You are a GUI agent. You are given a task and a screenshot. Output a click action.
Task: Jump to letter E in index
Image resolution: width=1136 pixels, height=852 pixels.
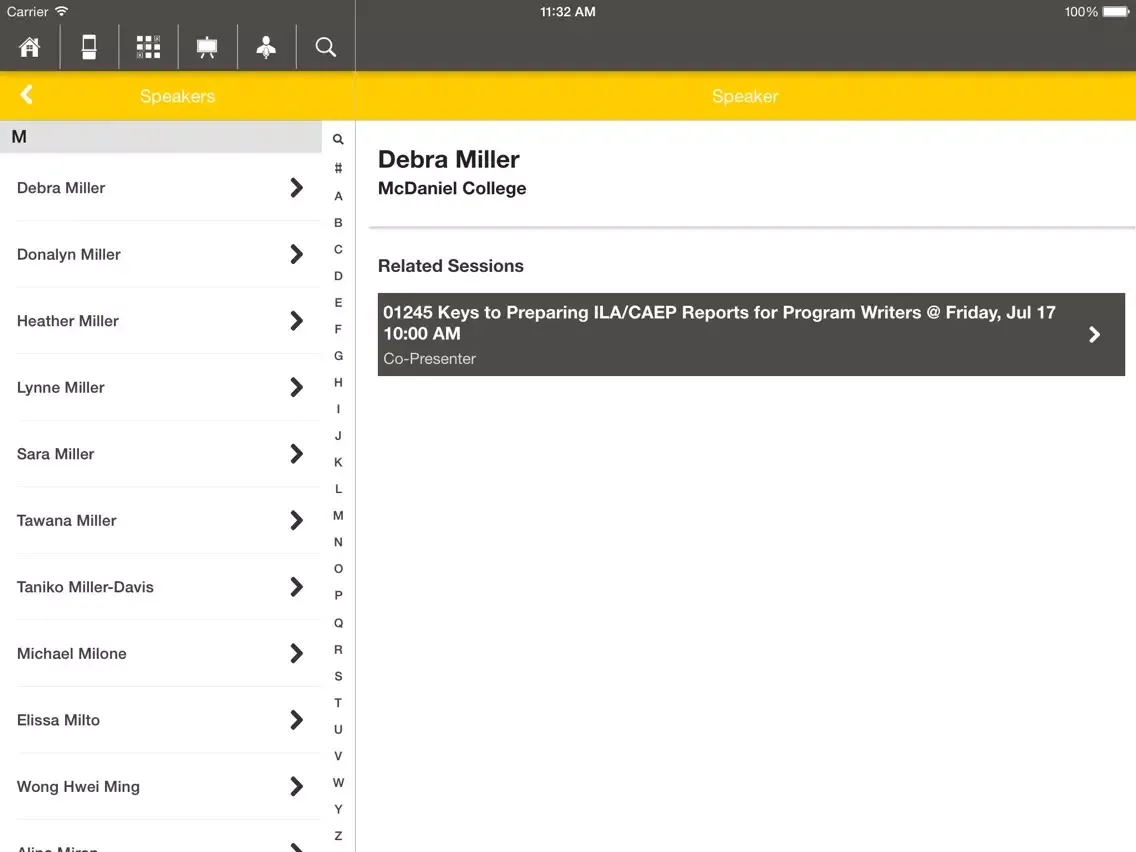pos(338,303)
